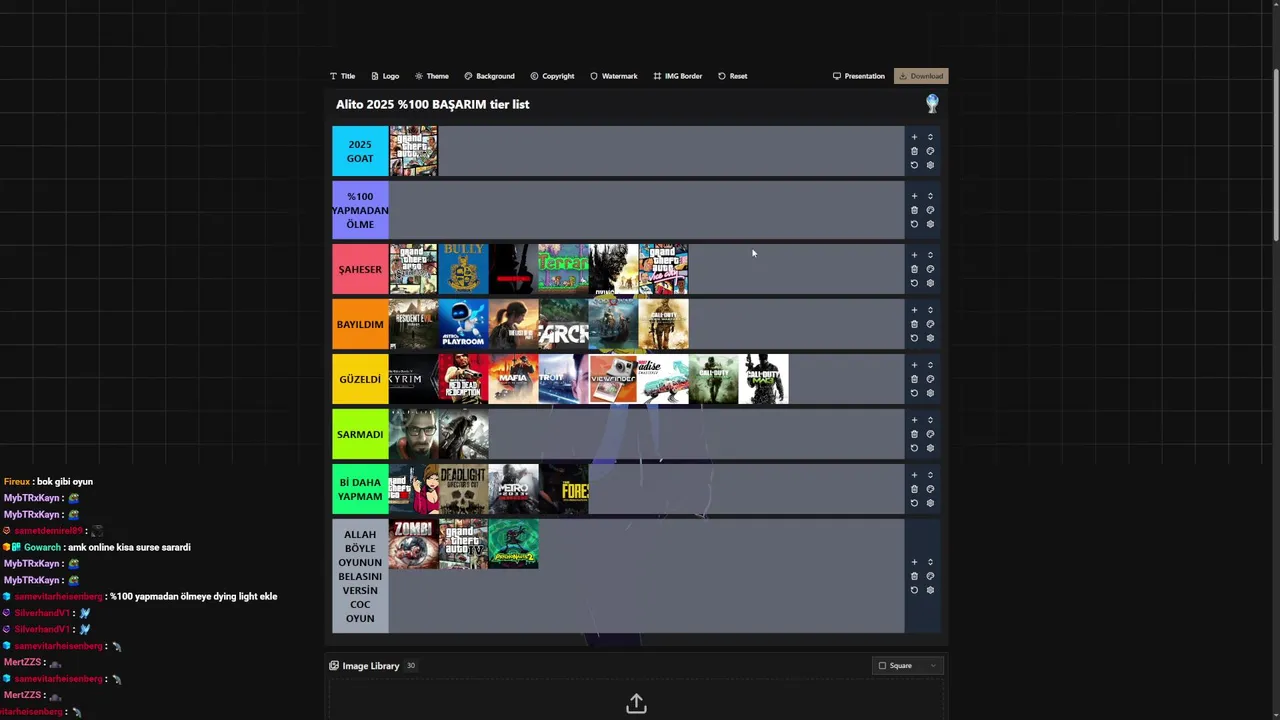
Task: Open settings gear for the ALLAH BÖYLE OYUNUN row
Action: pos(930,590)
